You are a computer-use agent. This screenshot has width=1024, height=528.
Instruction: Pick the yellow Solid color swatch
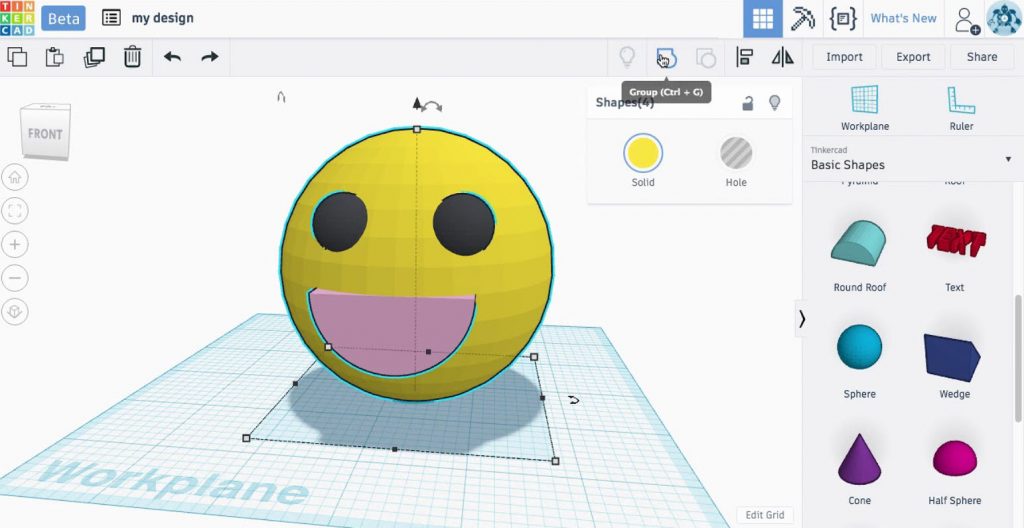tap(642, 153)
